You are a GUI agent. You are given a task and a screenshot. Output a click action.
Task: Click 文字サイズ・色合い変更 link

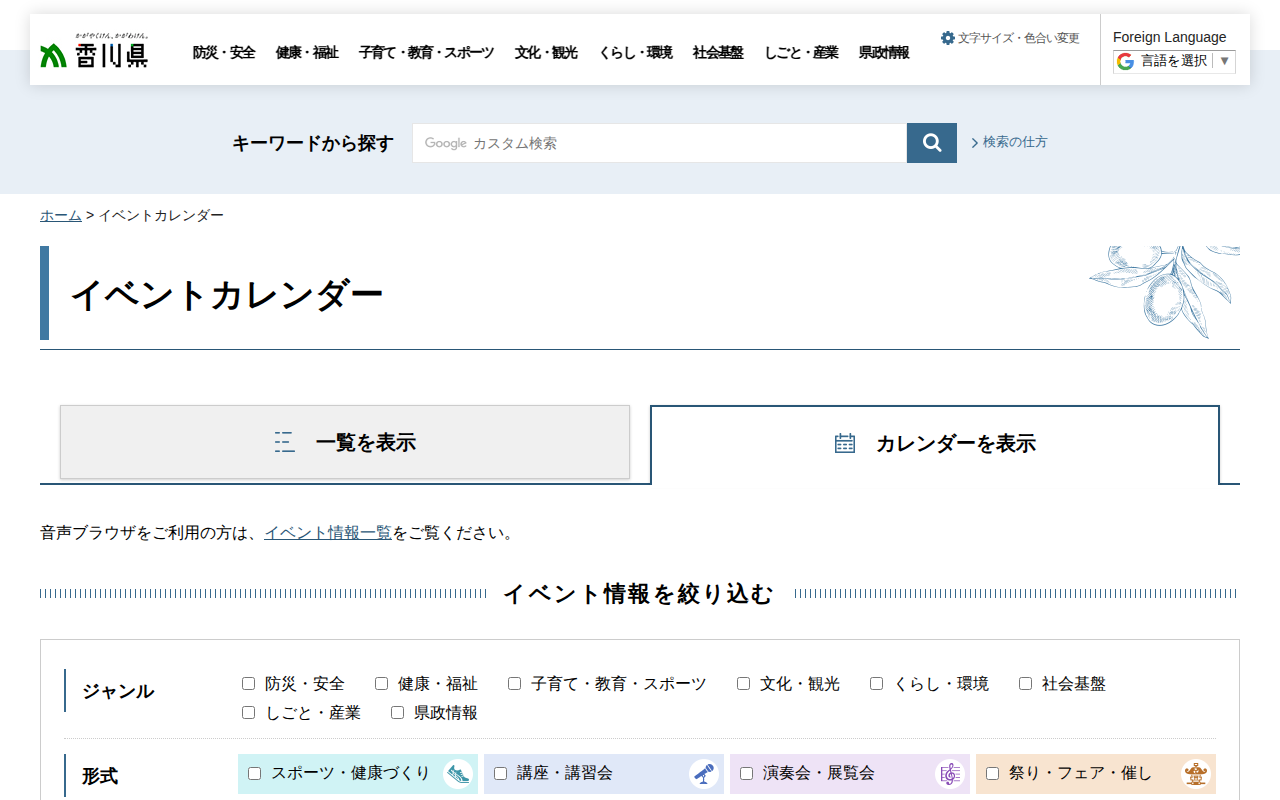point(1018,38)
